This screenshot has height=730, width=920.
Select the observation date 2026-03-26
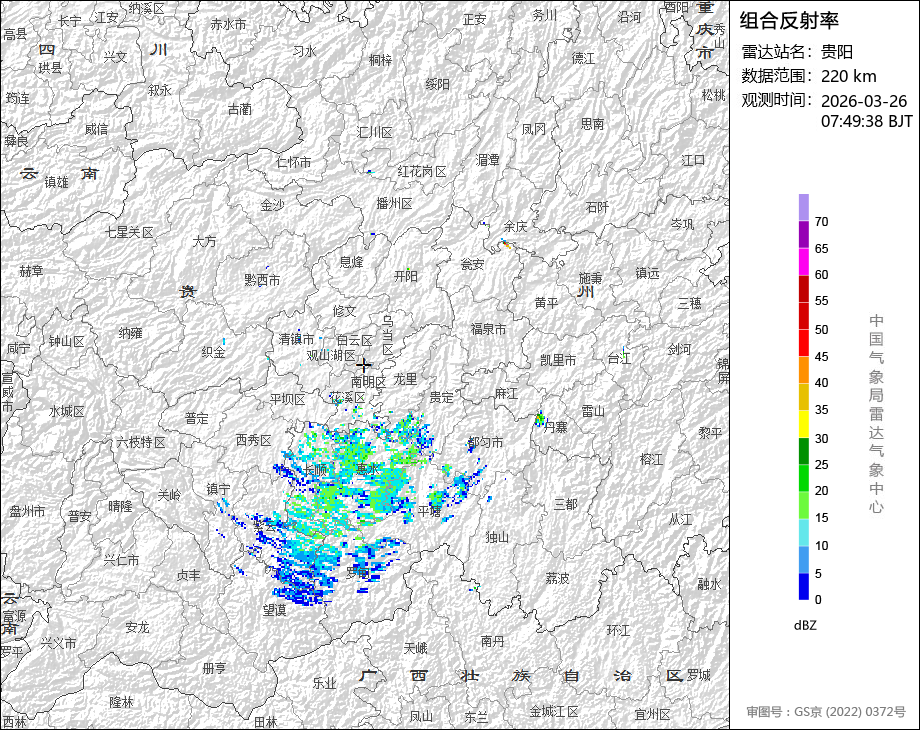click(864, 101)
